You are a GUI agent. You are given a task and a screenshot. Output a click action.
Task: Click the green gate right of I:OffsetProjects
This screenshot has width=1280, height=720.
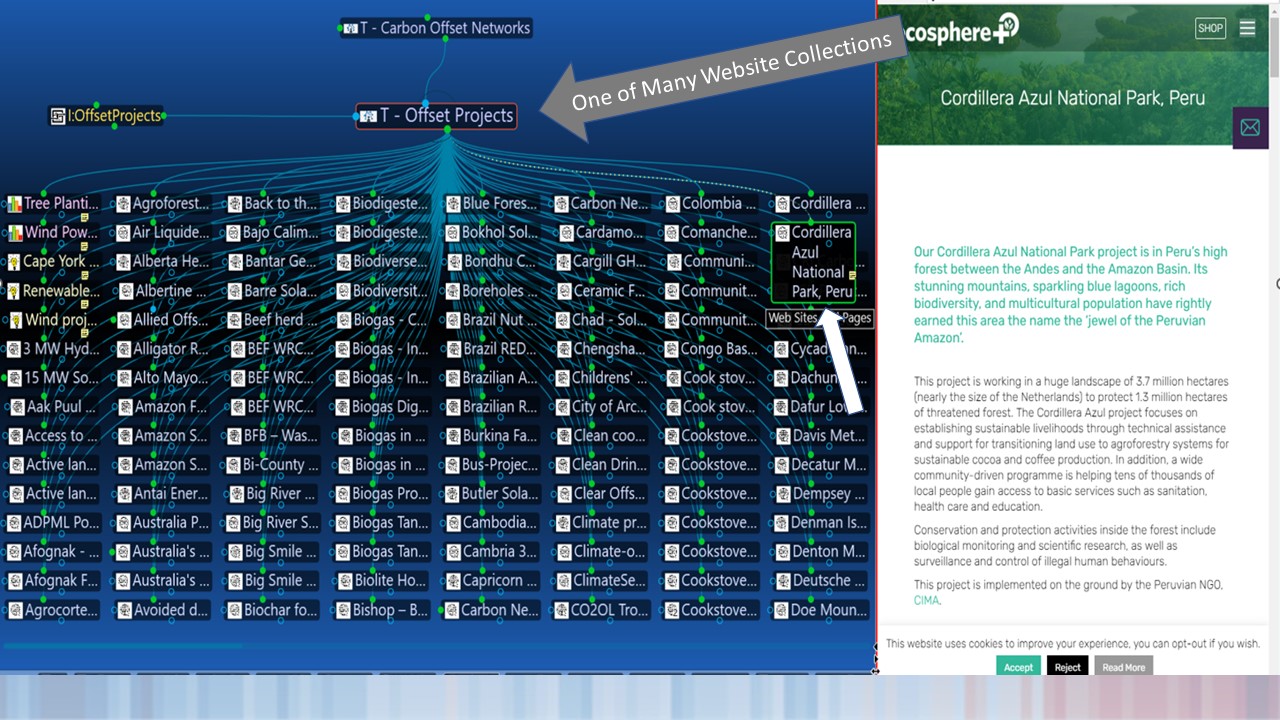point(164,116)
